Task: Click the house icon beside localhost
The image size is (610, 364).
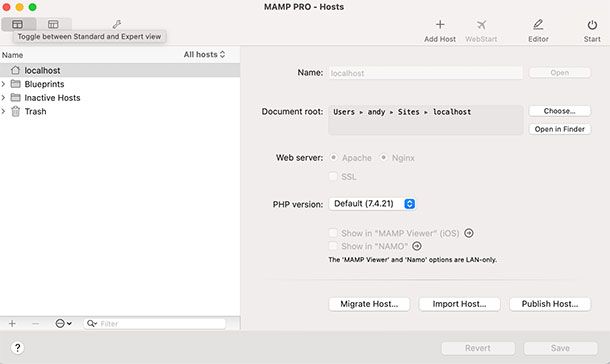Action: [x=15, y=70]
